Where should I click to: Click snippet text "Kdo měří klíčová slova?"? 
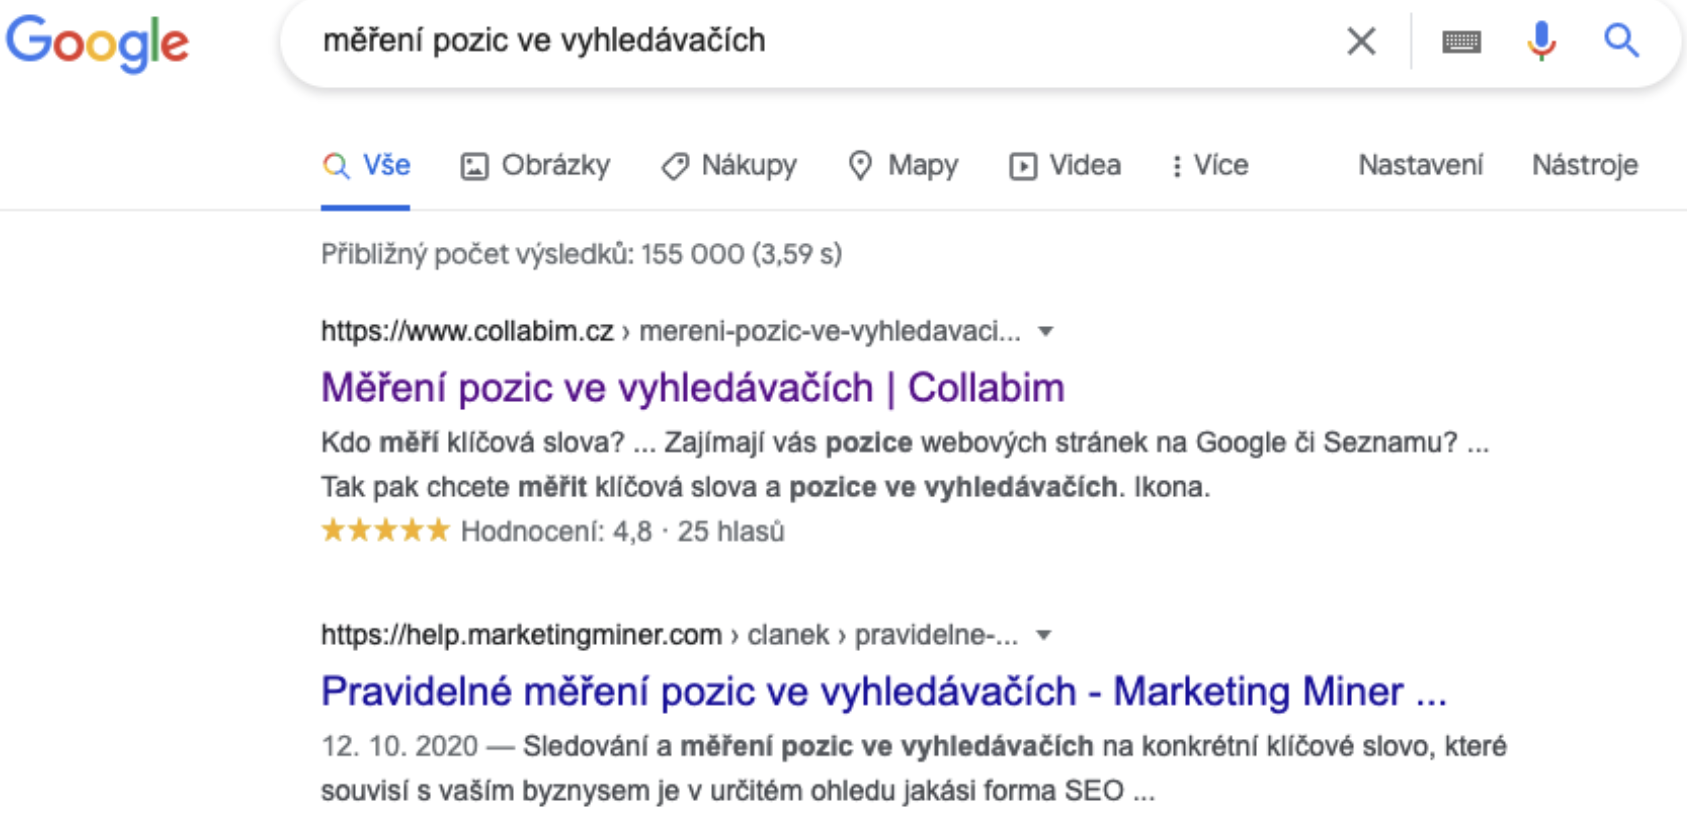point(472,442)
